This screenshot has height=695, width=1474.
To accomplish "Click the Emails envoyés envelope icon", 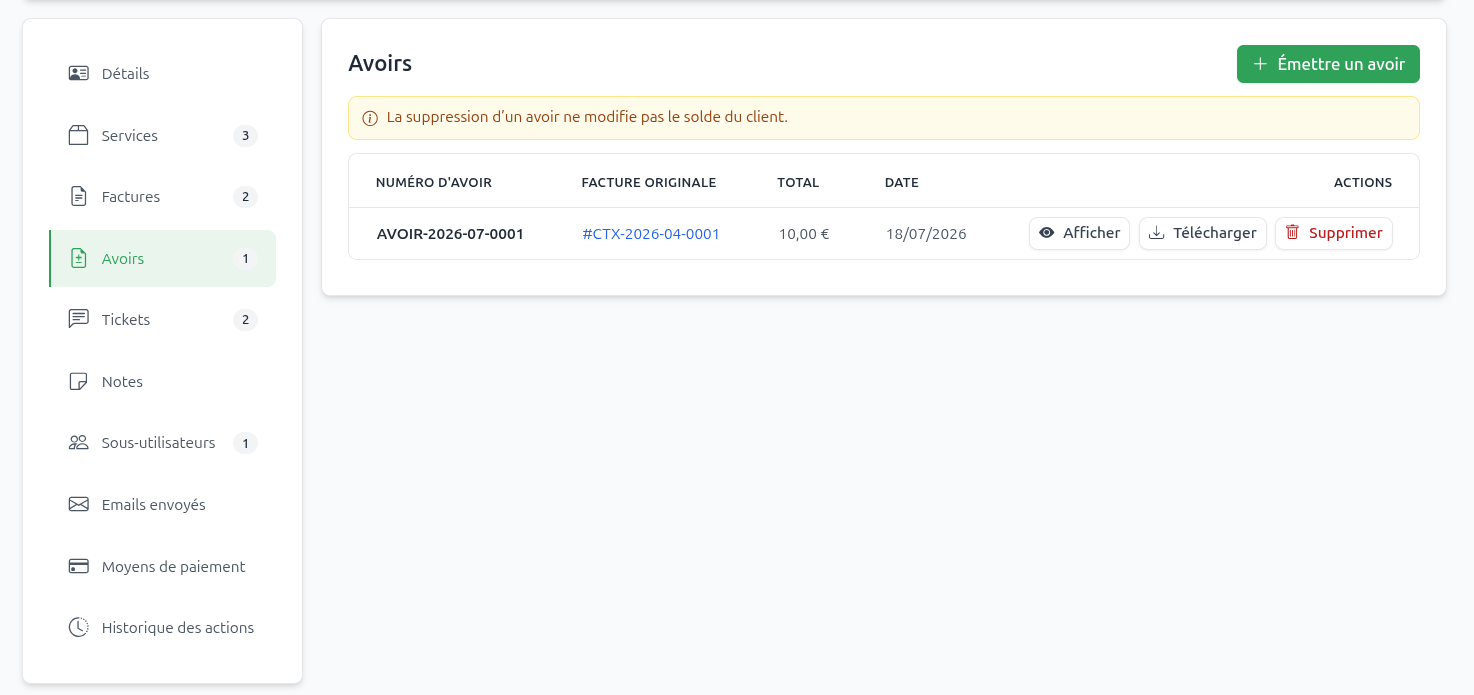I will click(x=79, y=505).
